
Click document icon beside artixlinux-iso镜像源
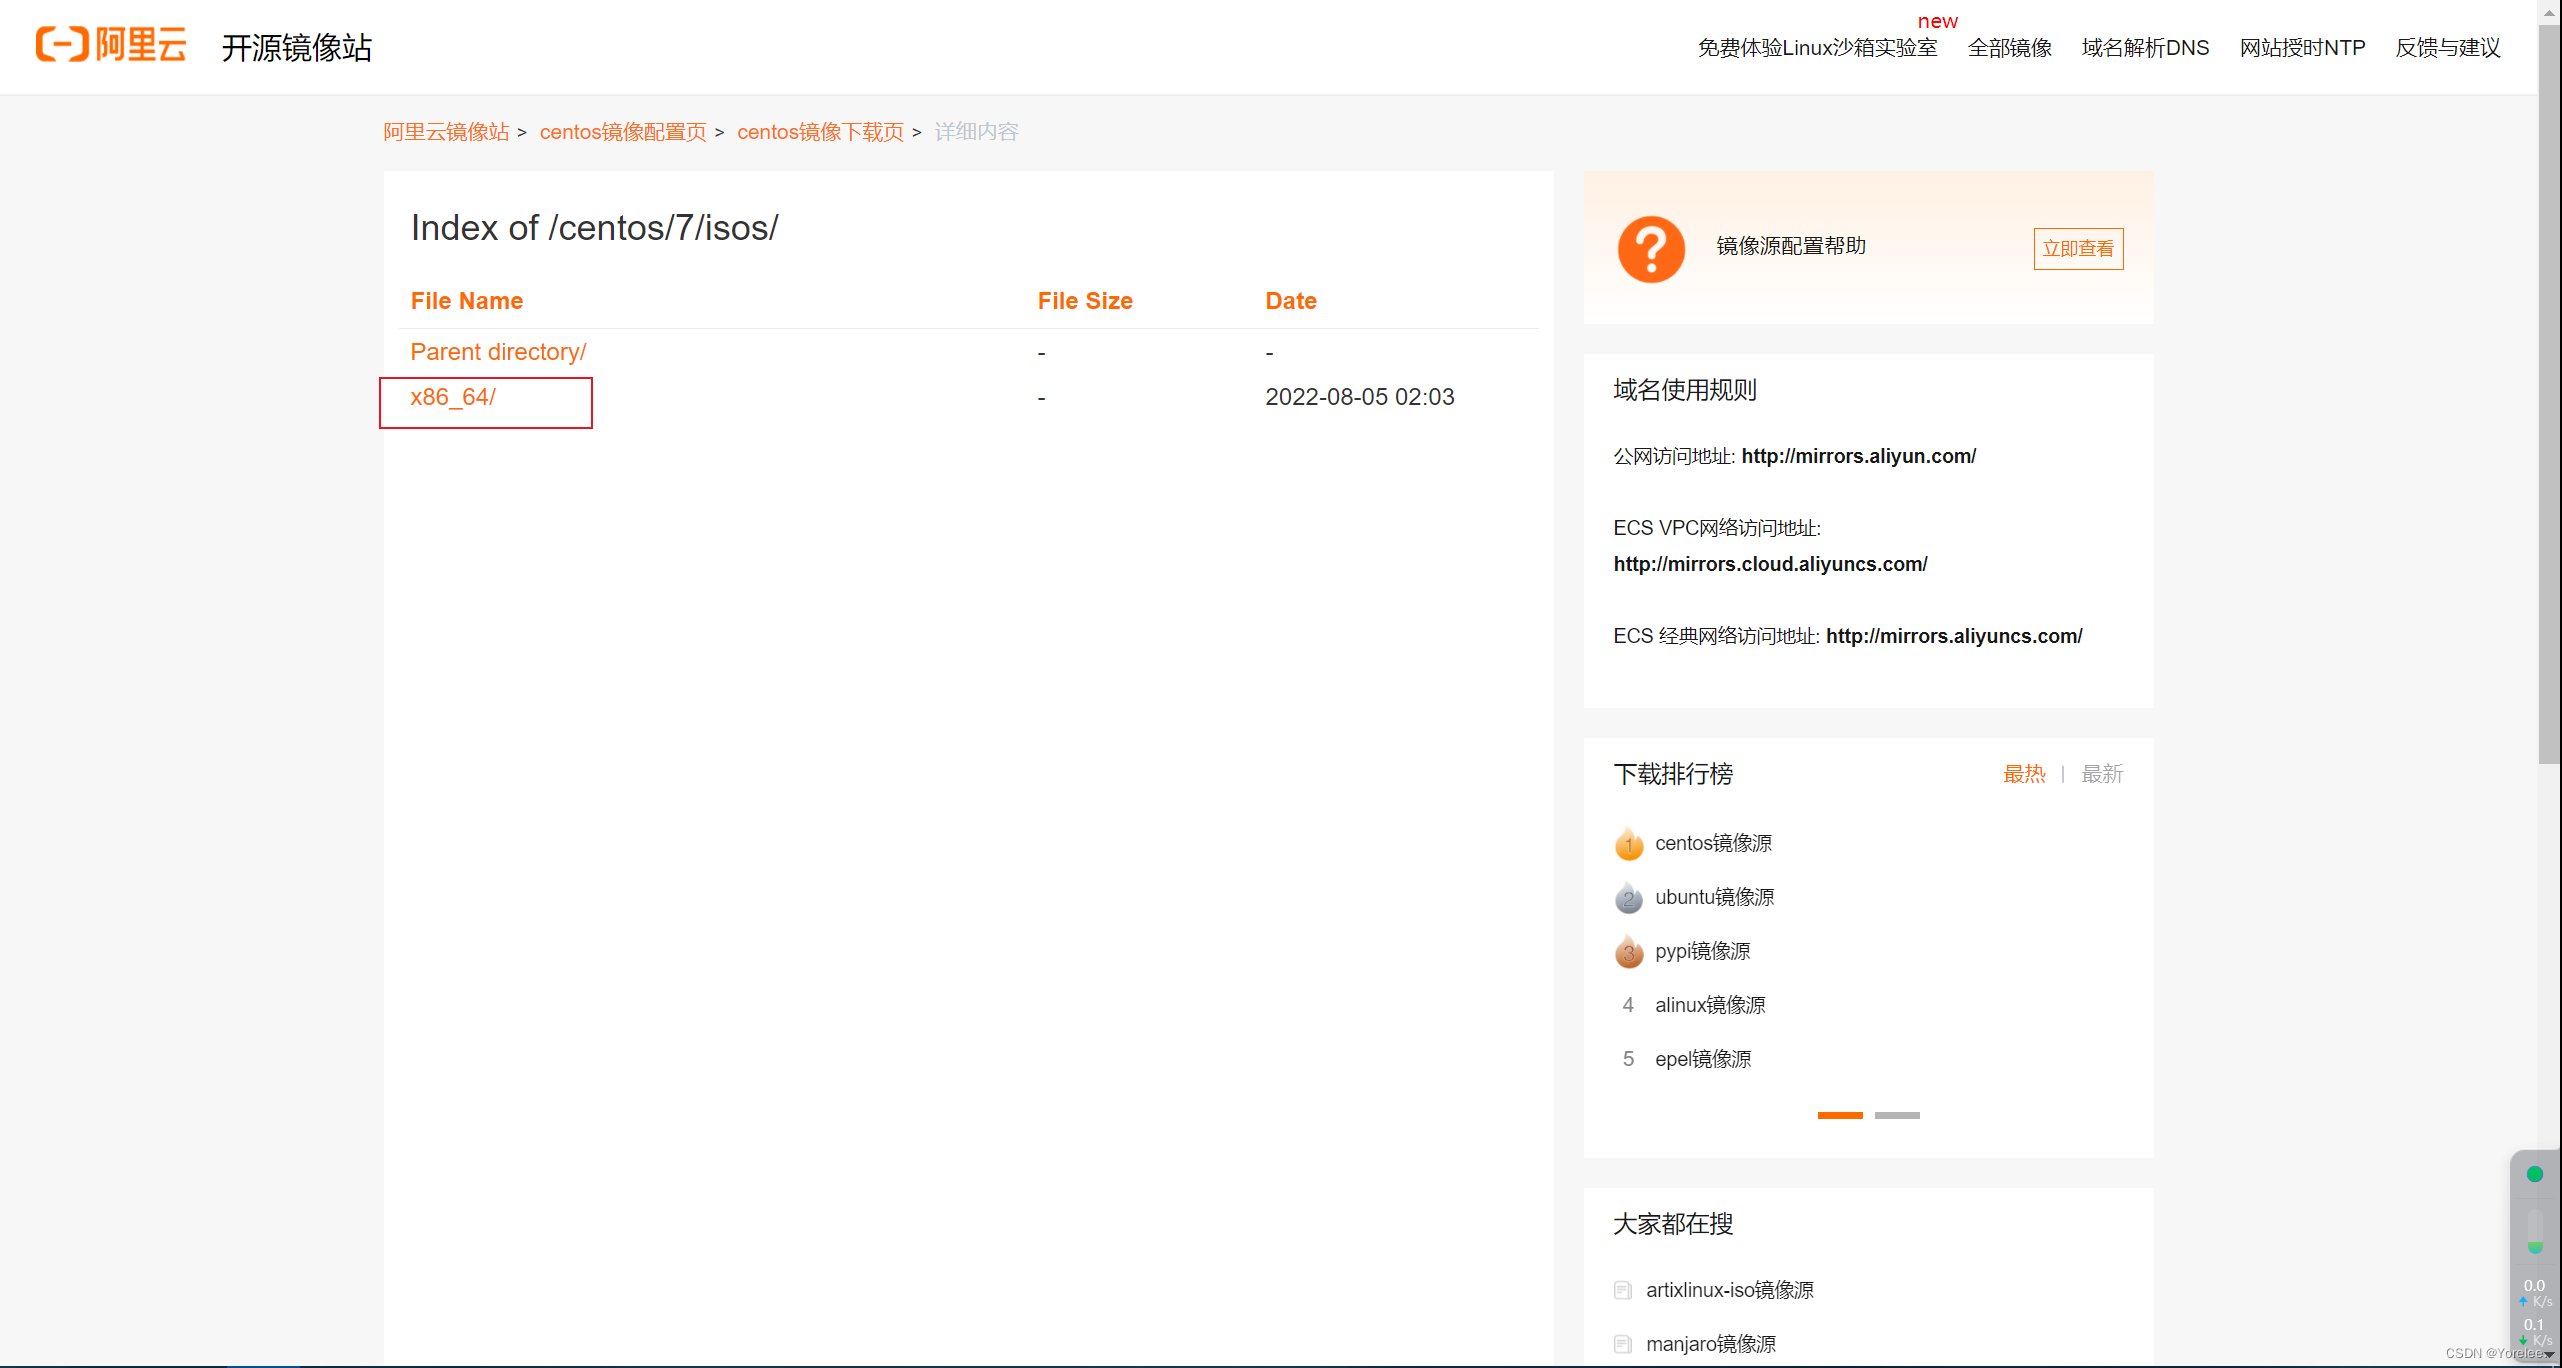pyautogui.click(x=1622, y=1290)
